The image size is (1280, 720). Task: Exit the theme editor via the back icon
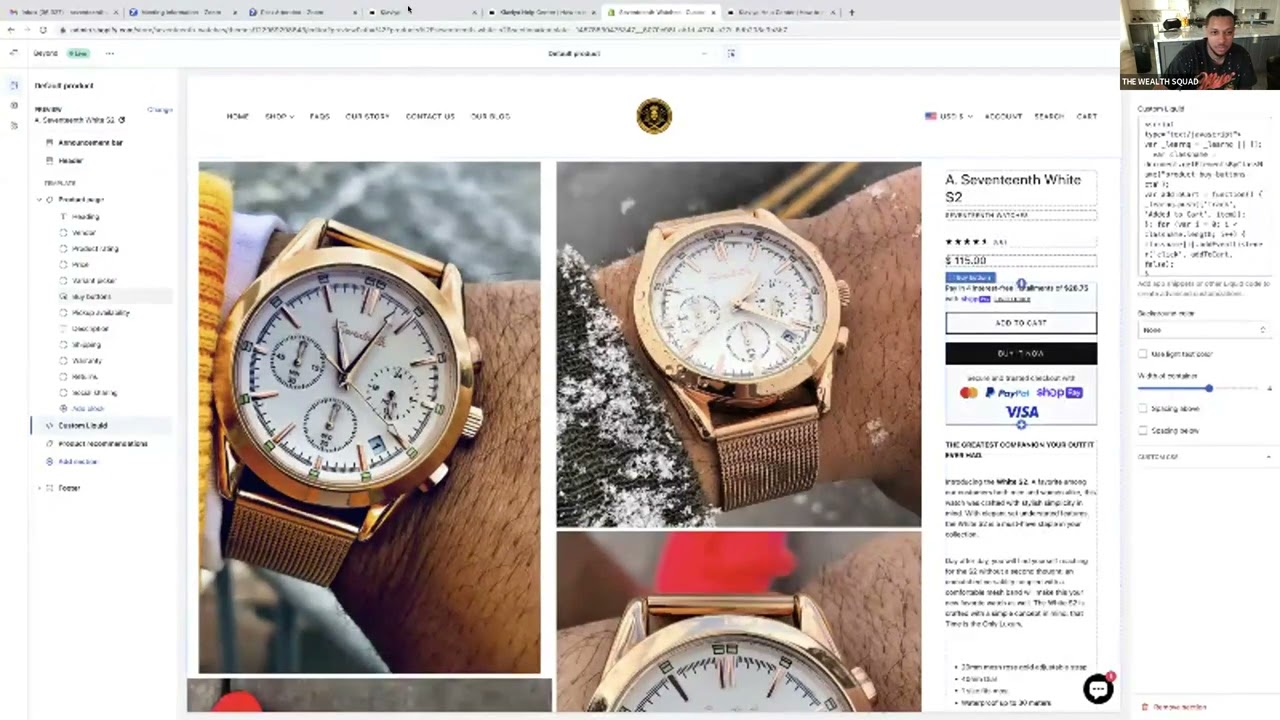coord(14,53)
